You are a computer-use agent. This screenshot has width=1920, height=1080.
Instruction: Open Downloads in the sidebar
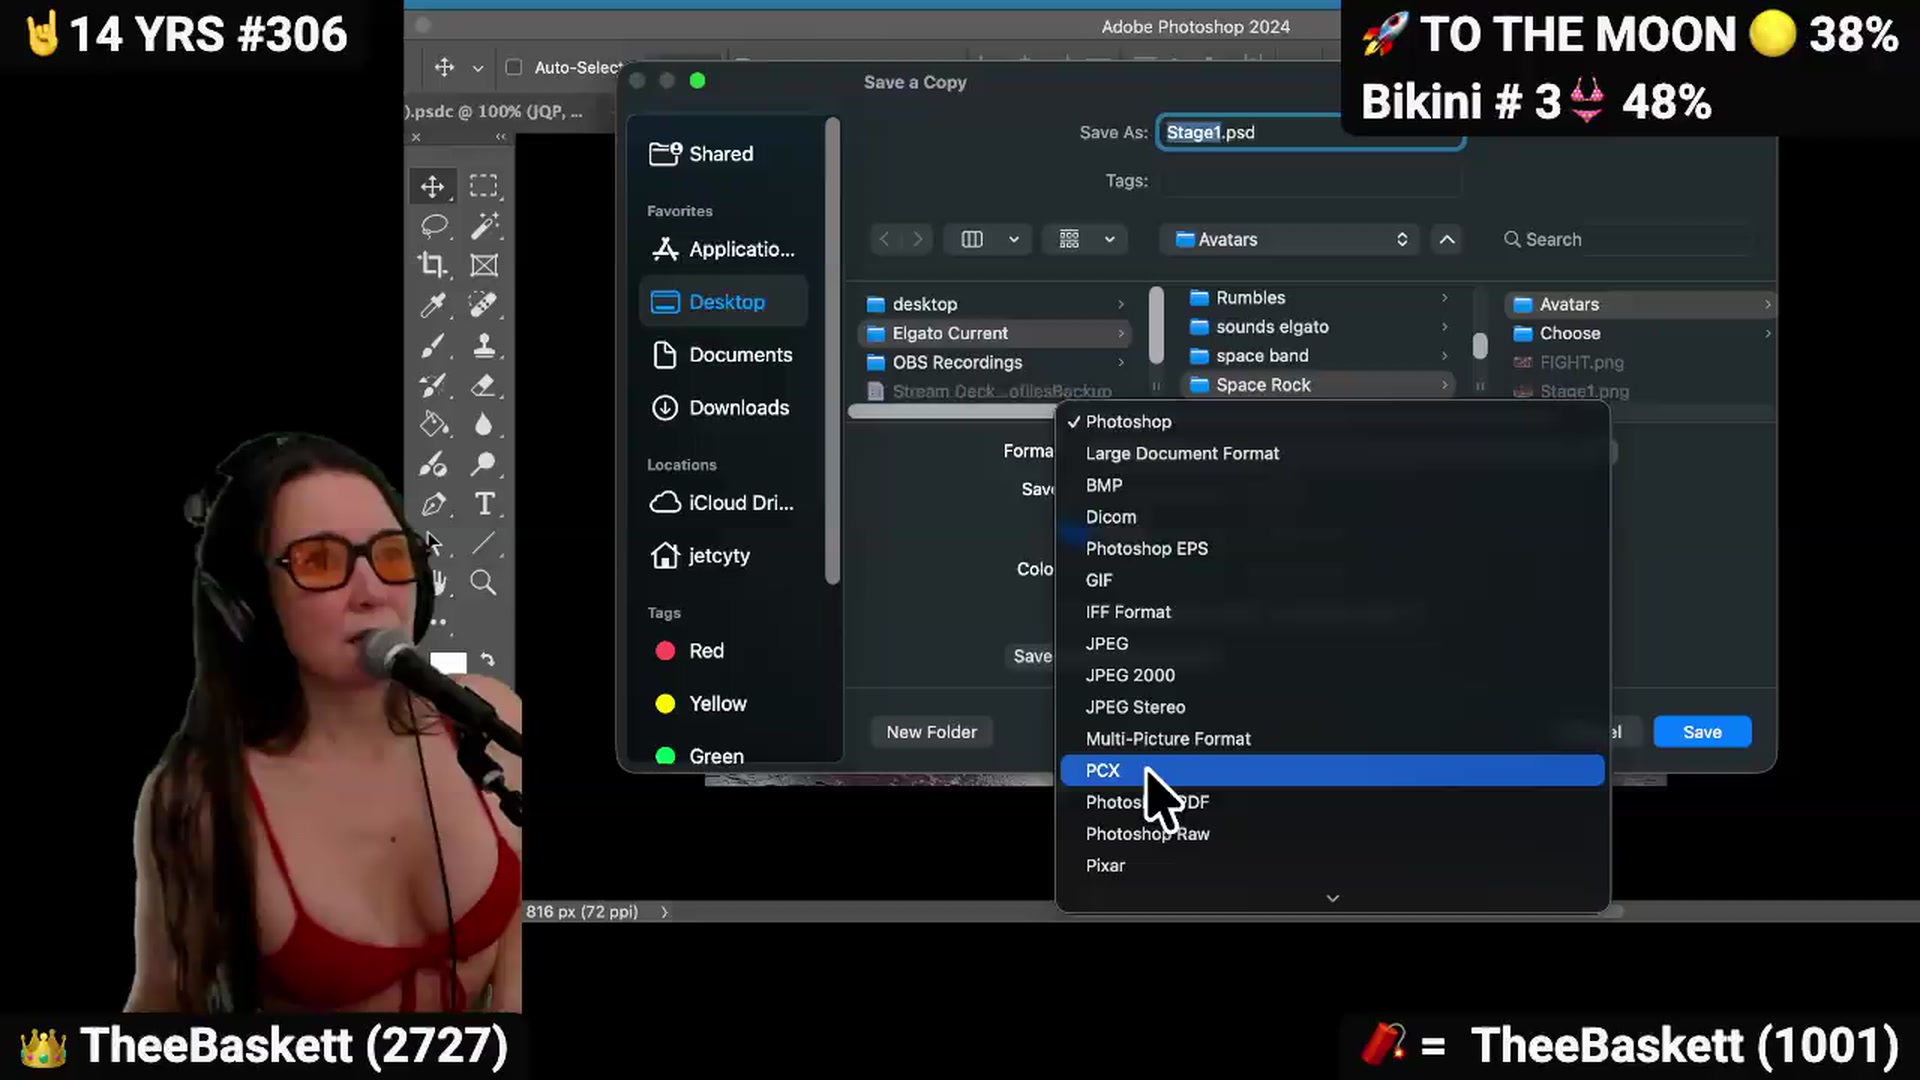[723, 408]
